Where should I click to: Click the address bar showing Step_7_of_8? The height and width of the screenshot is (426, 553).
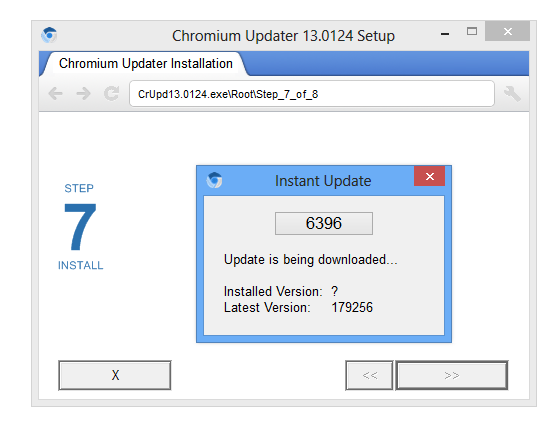pos(312,94)
